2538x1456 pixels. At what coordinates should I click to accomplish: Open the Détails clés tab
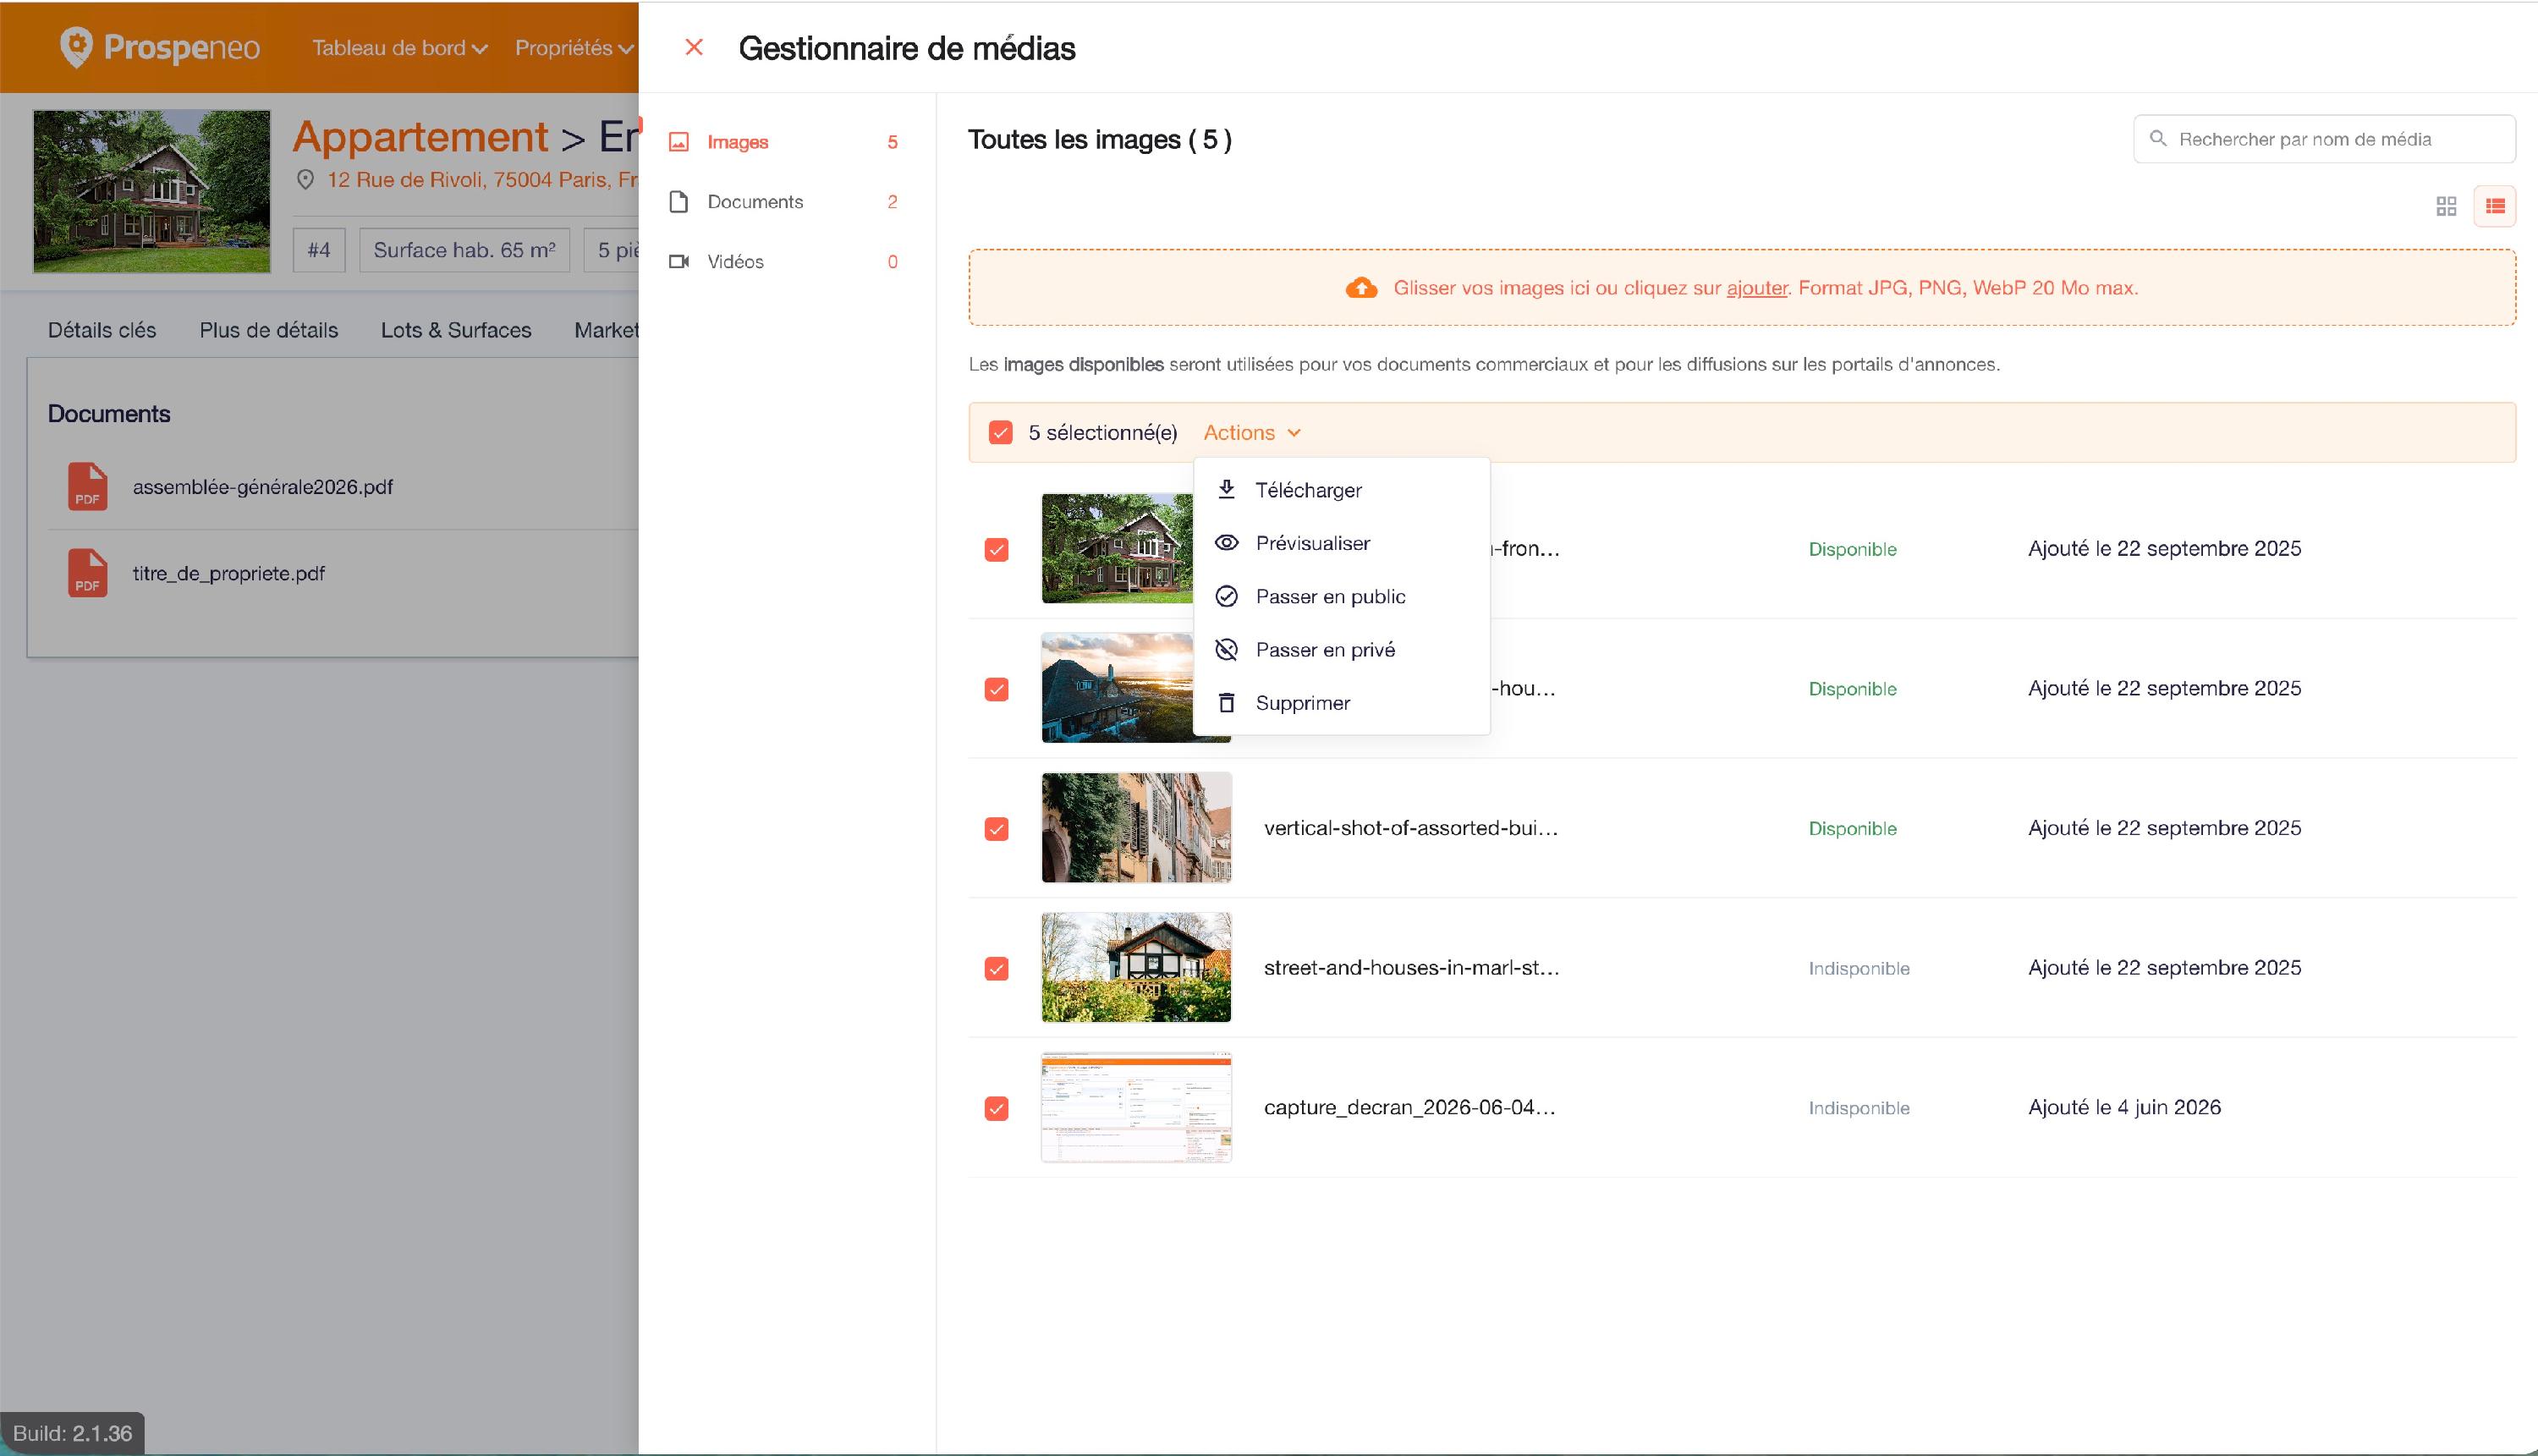[x=102, y=330]
